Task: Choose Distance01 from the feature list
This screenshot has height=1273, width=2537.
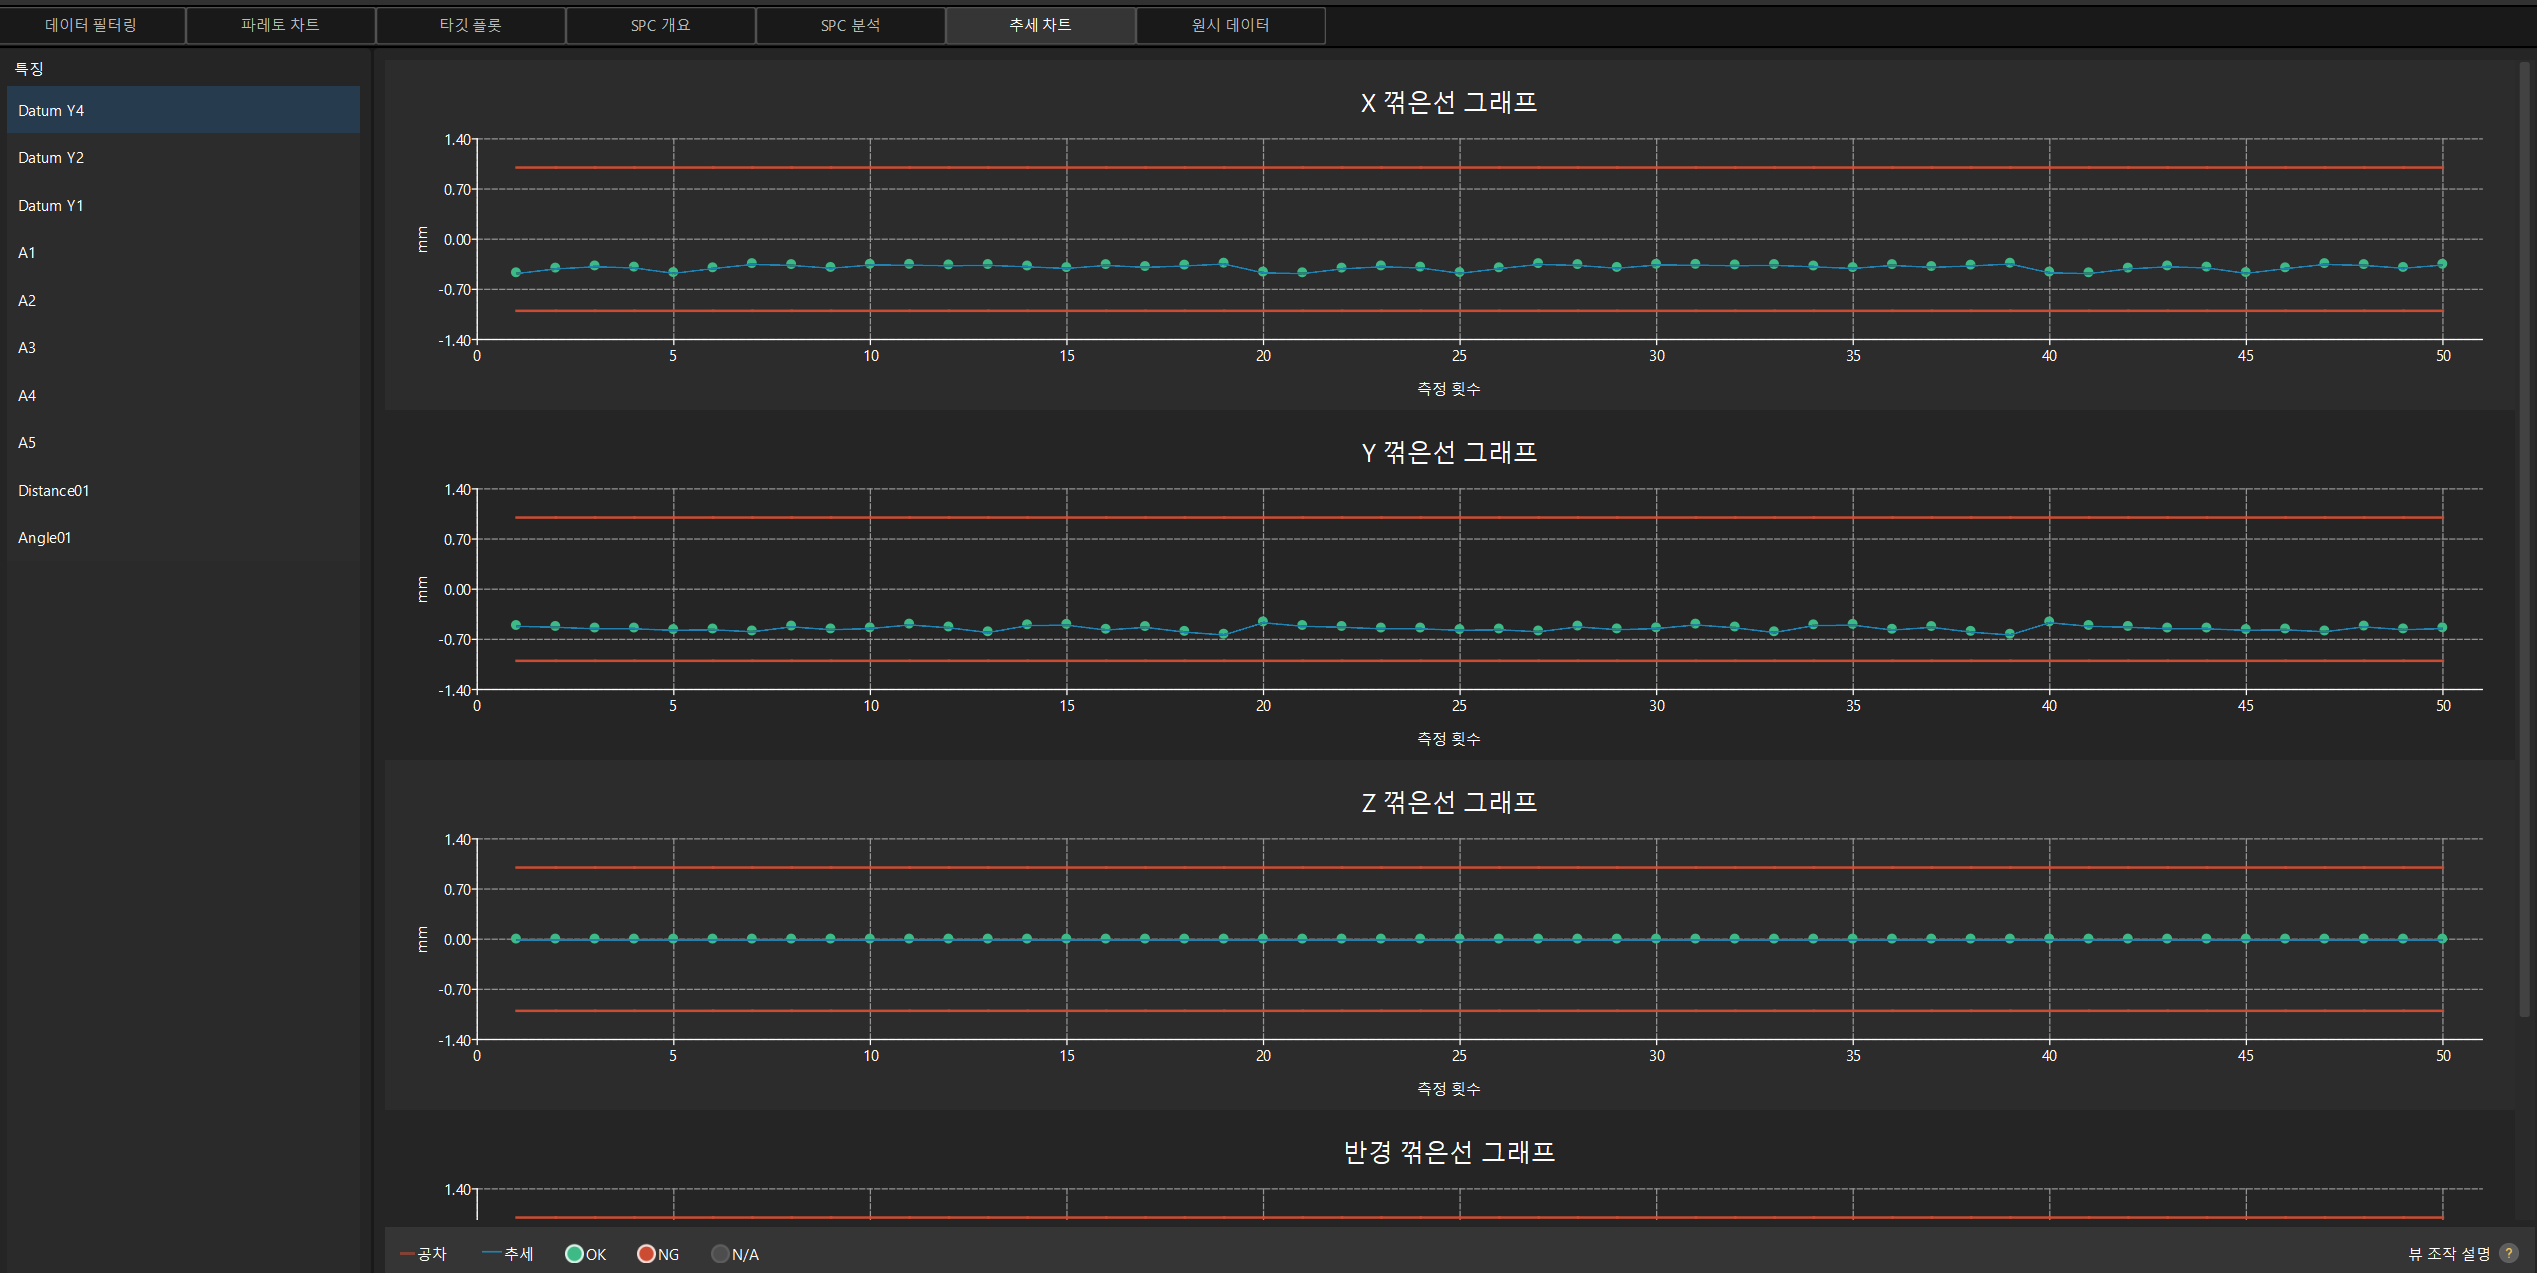Action: point(183,491)
